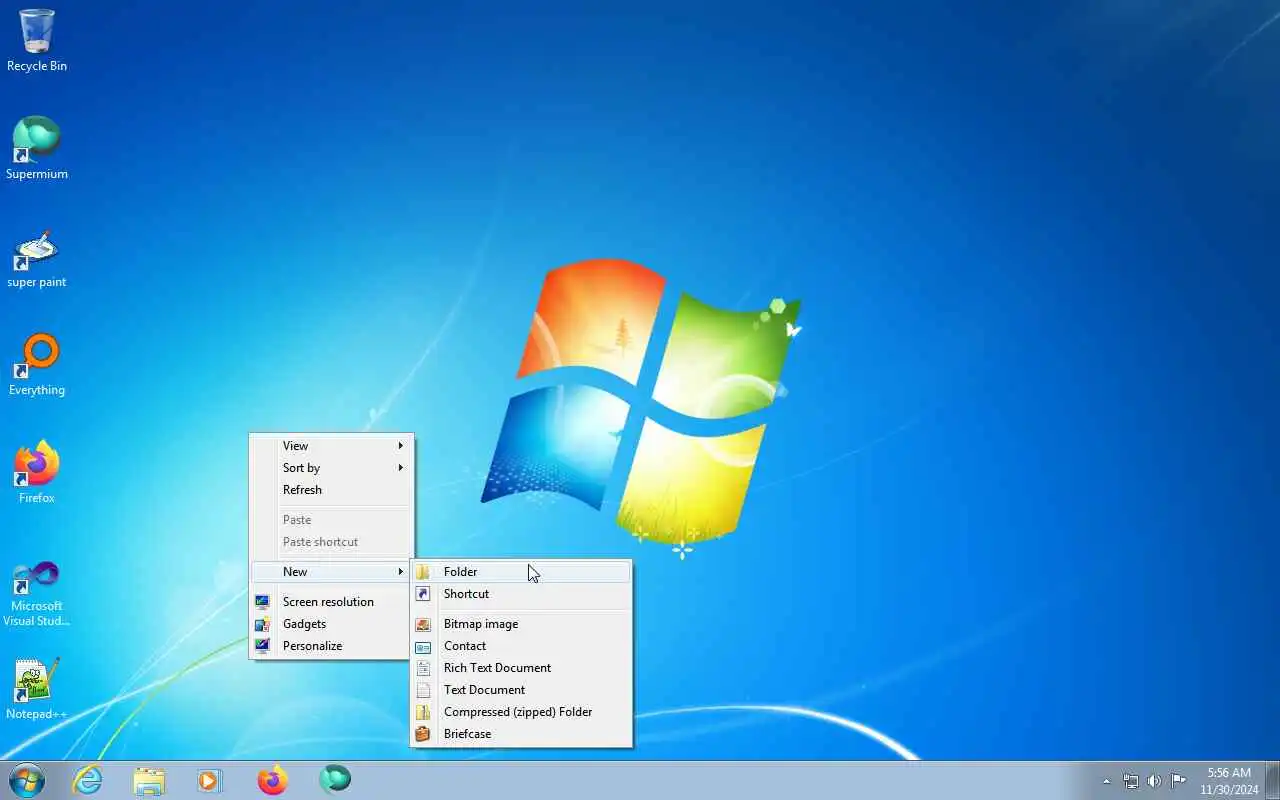Screen dimensions: 1280x800
Task: Create a new Compressed (zipped) Folder
Action: (x=522, y=712)
